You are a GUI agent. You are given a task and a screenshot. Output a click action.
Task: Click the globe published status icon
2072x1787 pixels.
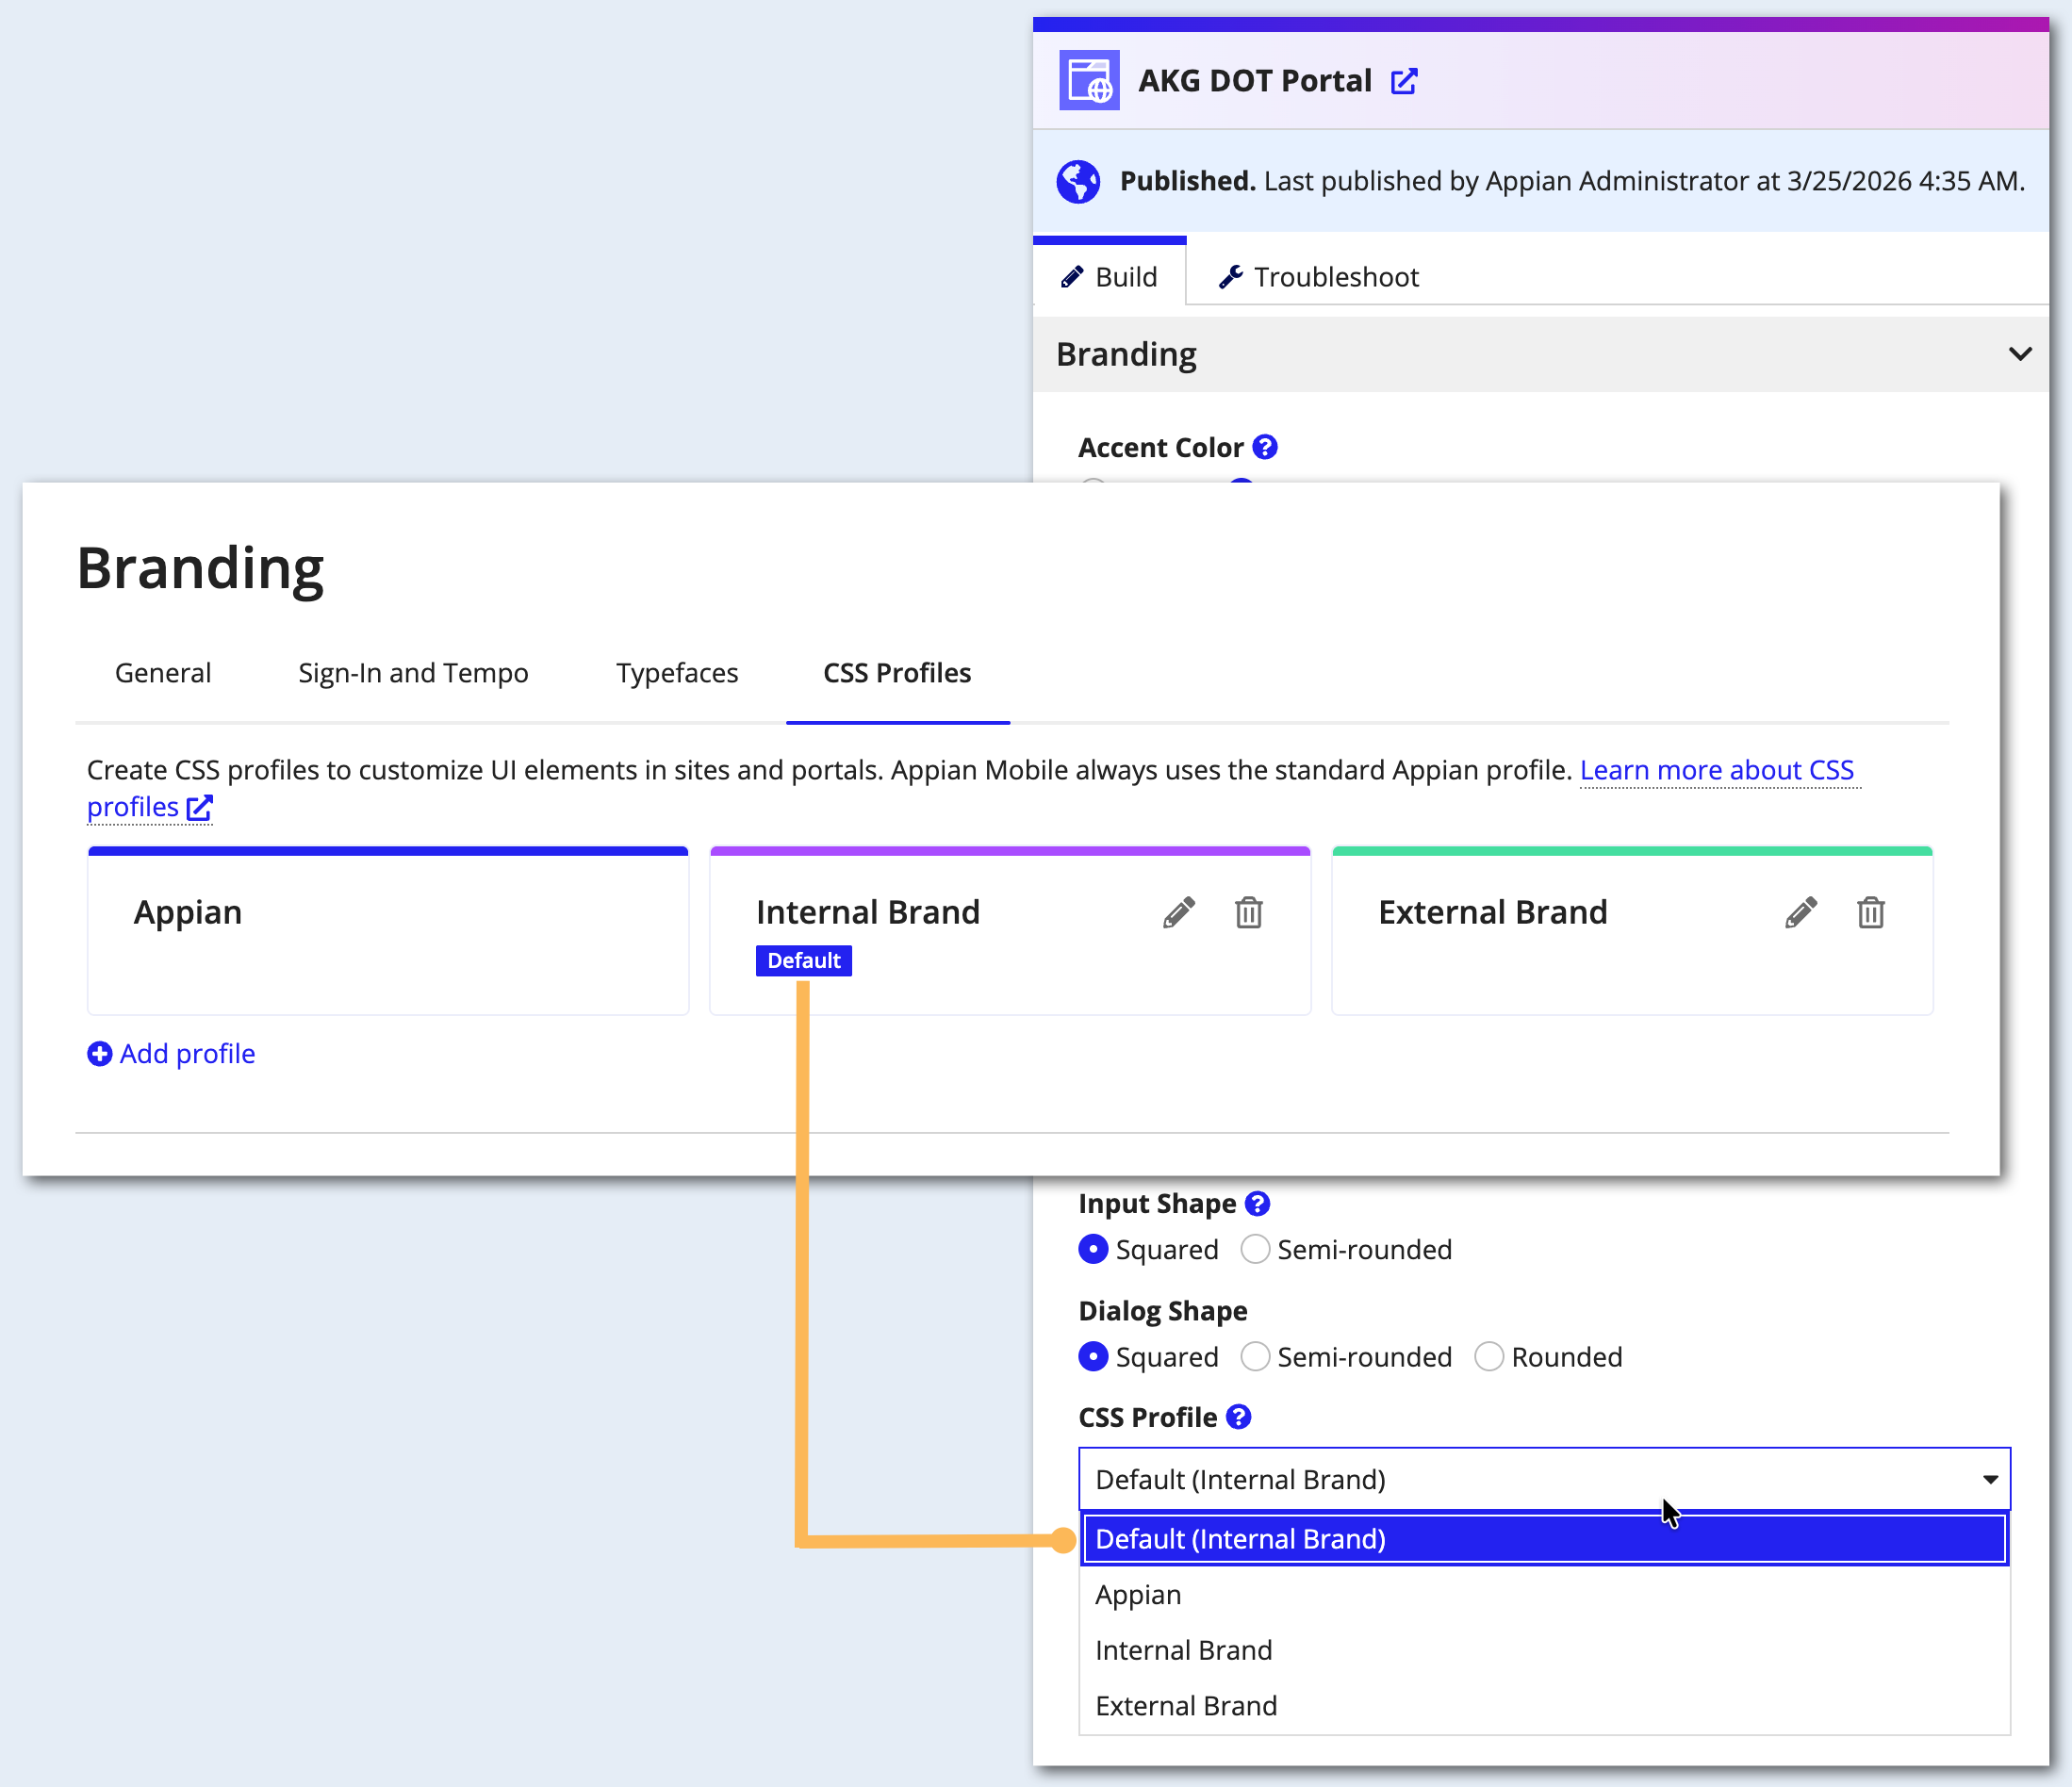click(1078, 181)
